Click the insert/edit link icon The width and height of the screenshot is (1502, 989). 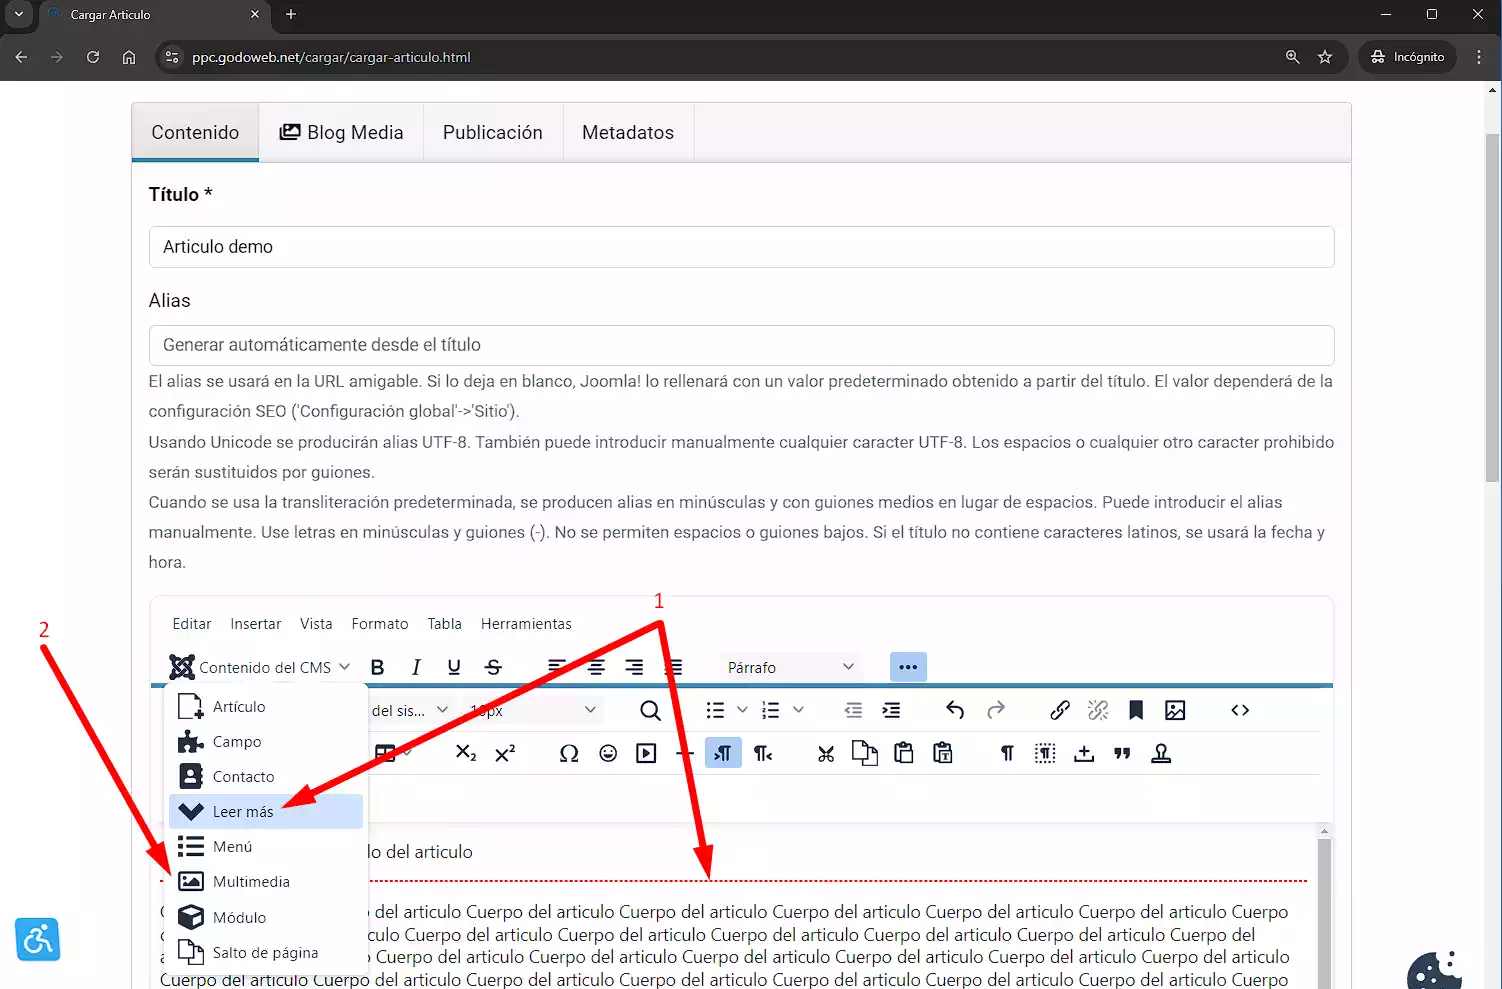pos(1060,710)
